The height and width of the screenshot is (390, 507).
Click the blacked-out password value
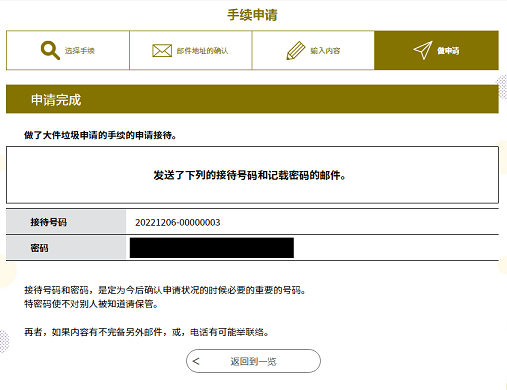212,248
